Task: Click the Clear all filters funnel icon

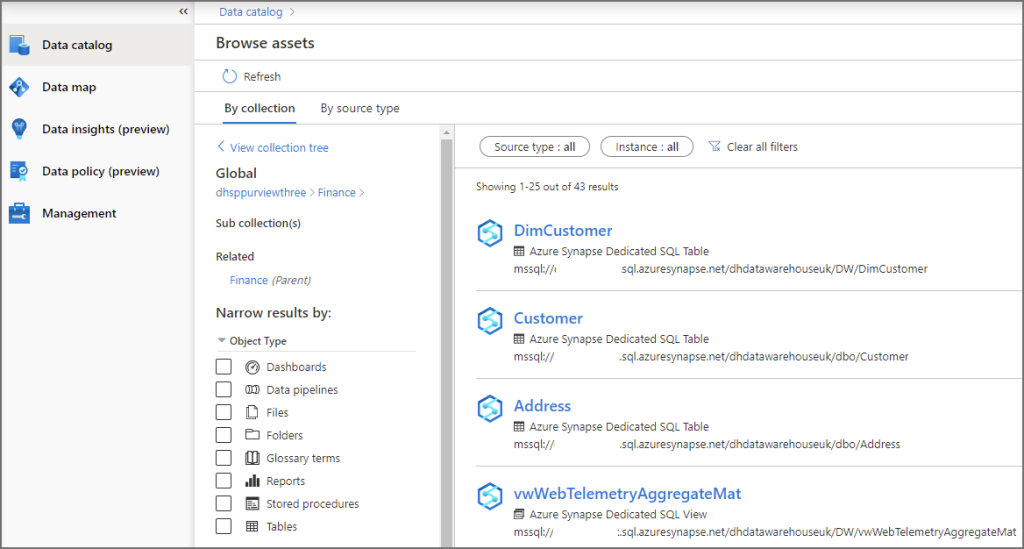Action: pyautogui.click(x=714, y=146)
